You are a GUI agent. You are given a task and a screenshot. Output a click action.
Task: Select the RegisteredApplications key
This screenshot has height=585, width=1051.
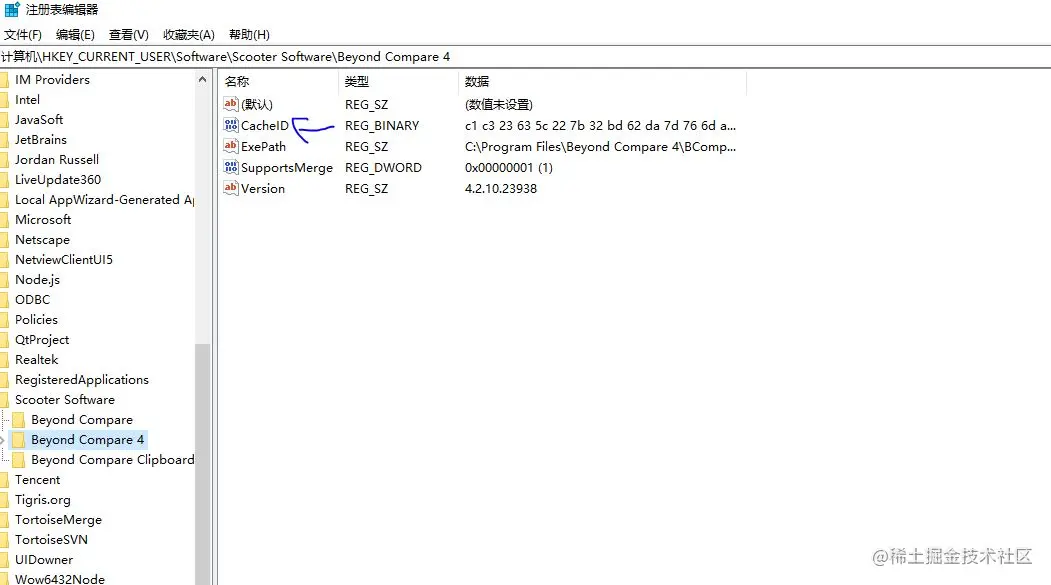click(82, 380)
